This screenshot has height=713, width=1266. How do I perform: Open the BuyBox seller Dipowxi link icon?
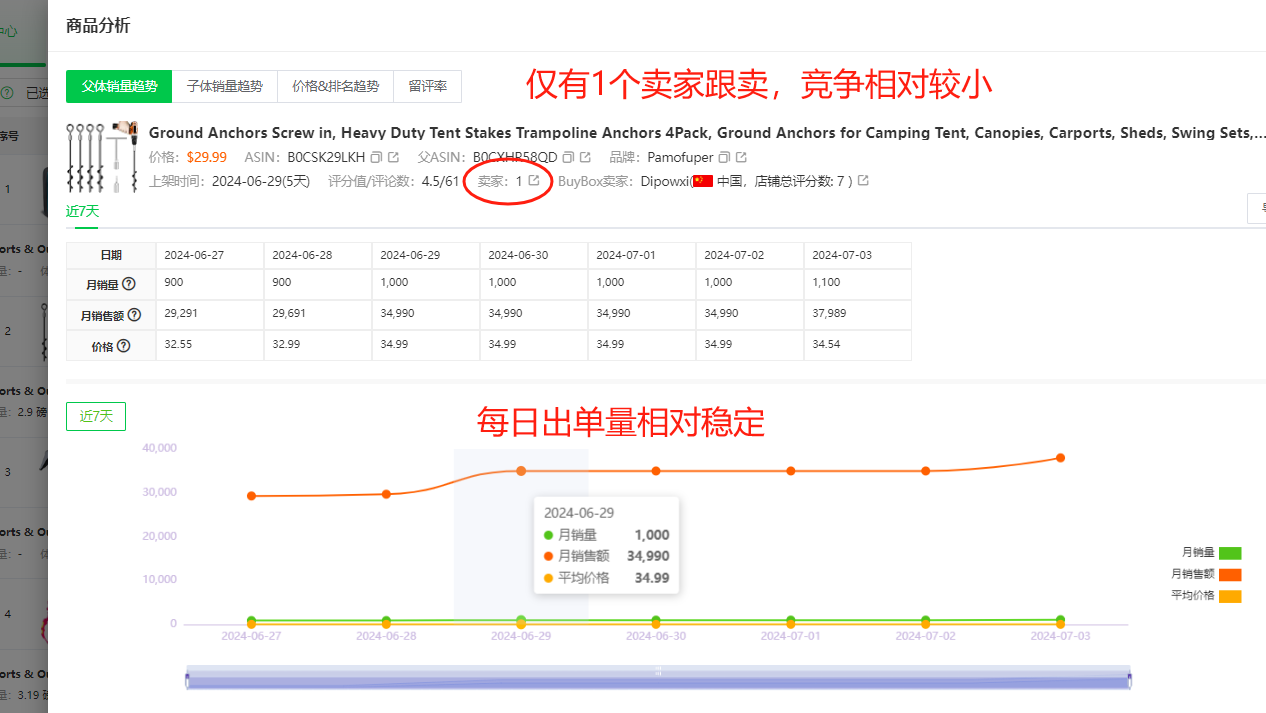864,181
